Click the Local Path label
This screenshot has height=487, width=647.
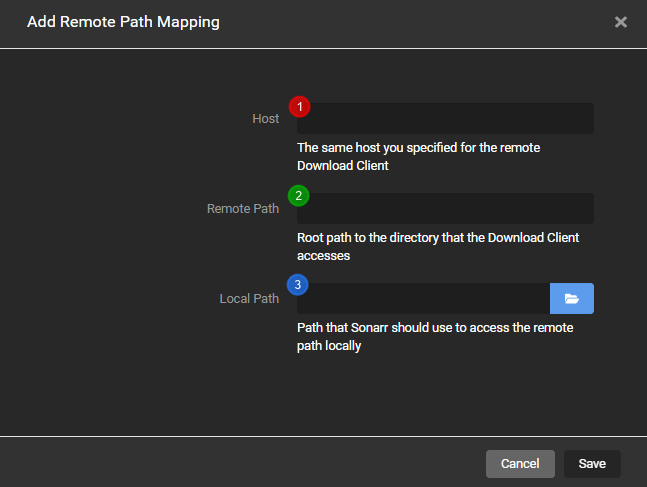pyautogui.click(x=249, y=299)
